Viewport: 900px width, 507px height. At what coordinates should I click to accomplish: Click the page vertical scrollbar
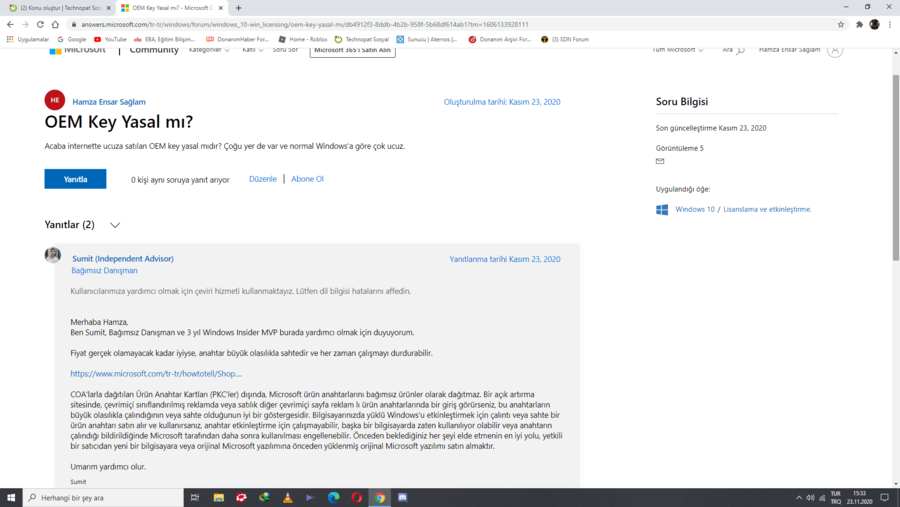click(x=895, y=167)
